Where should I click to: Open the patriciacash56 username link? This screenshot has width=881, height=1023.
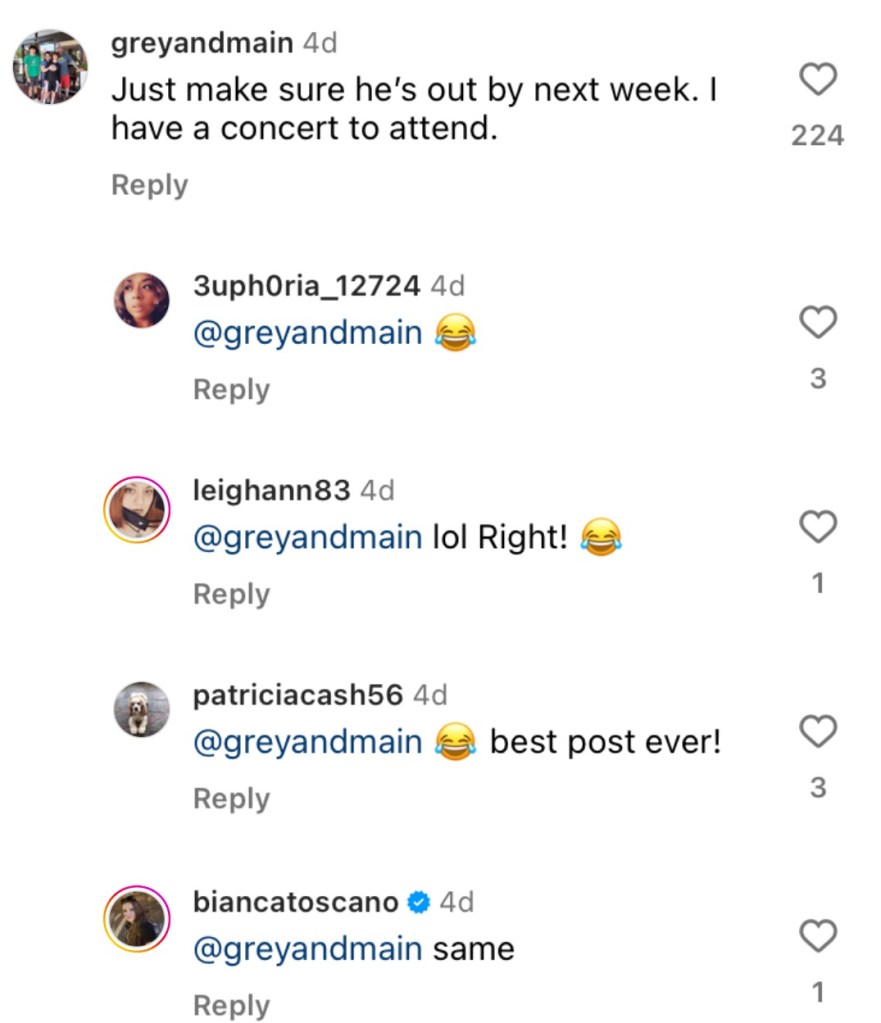[298, 694]
